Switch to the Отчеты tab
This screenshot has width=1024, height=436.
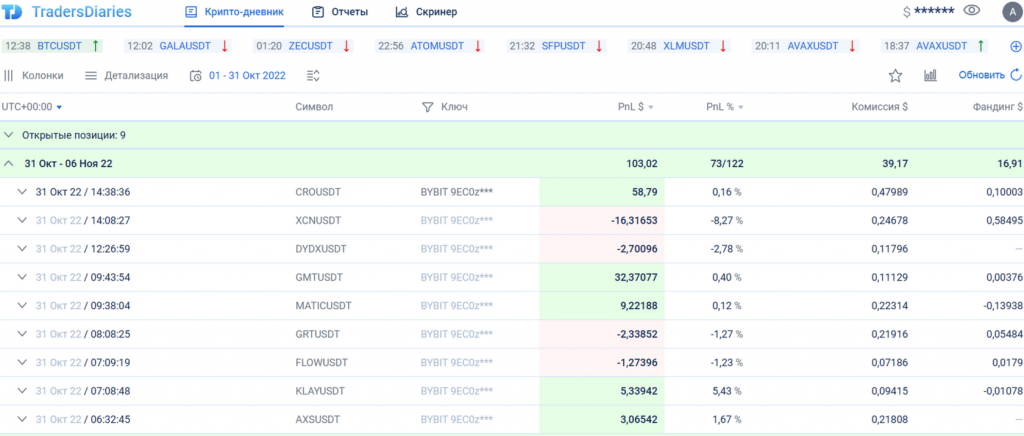point(340,12)
